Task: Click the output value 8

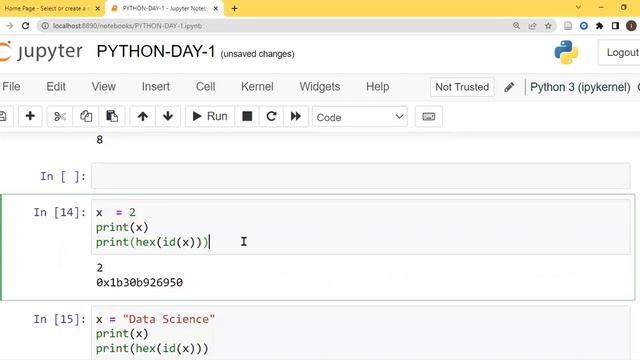Action: pyautogui.click(x=100, y=140)
